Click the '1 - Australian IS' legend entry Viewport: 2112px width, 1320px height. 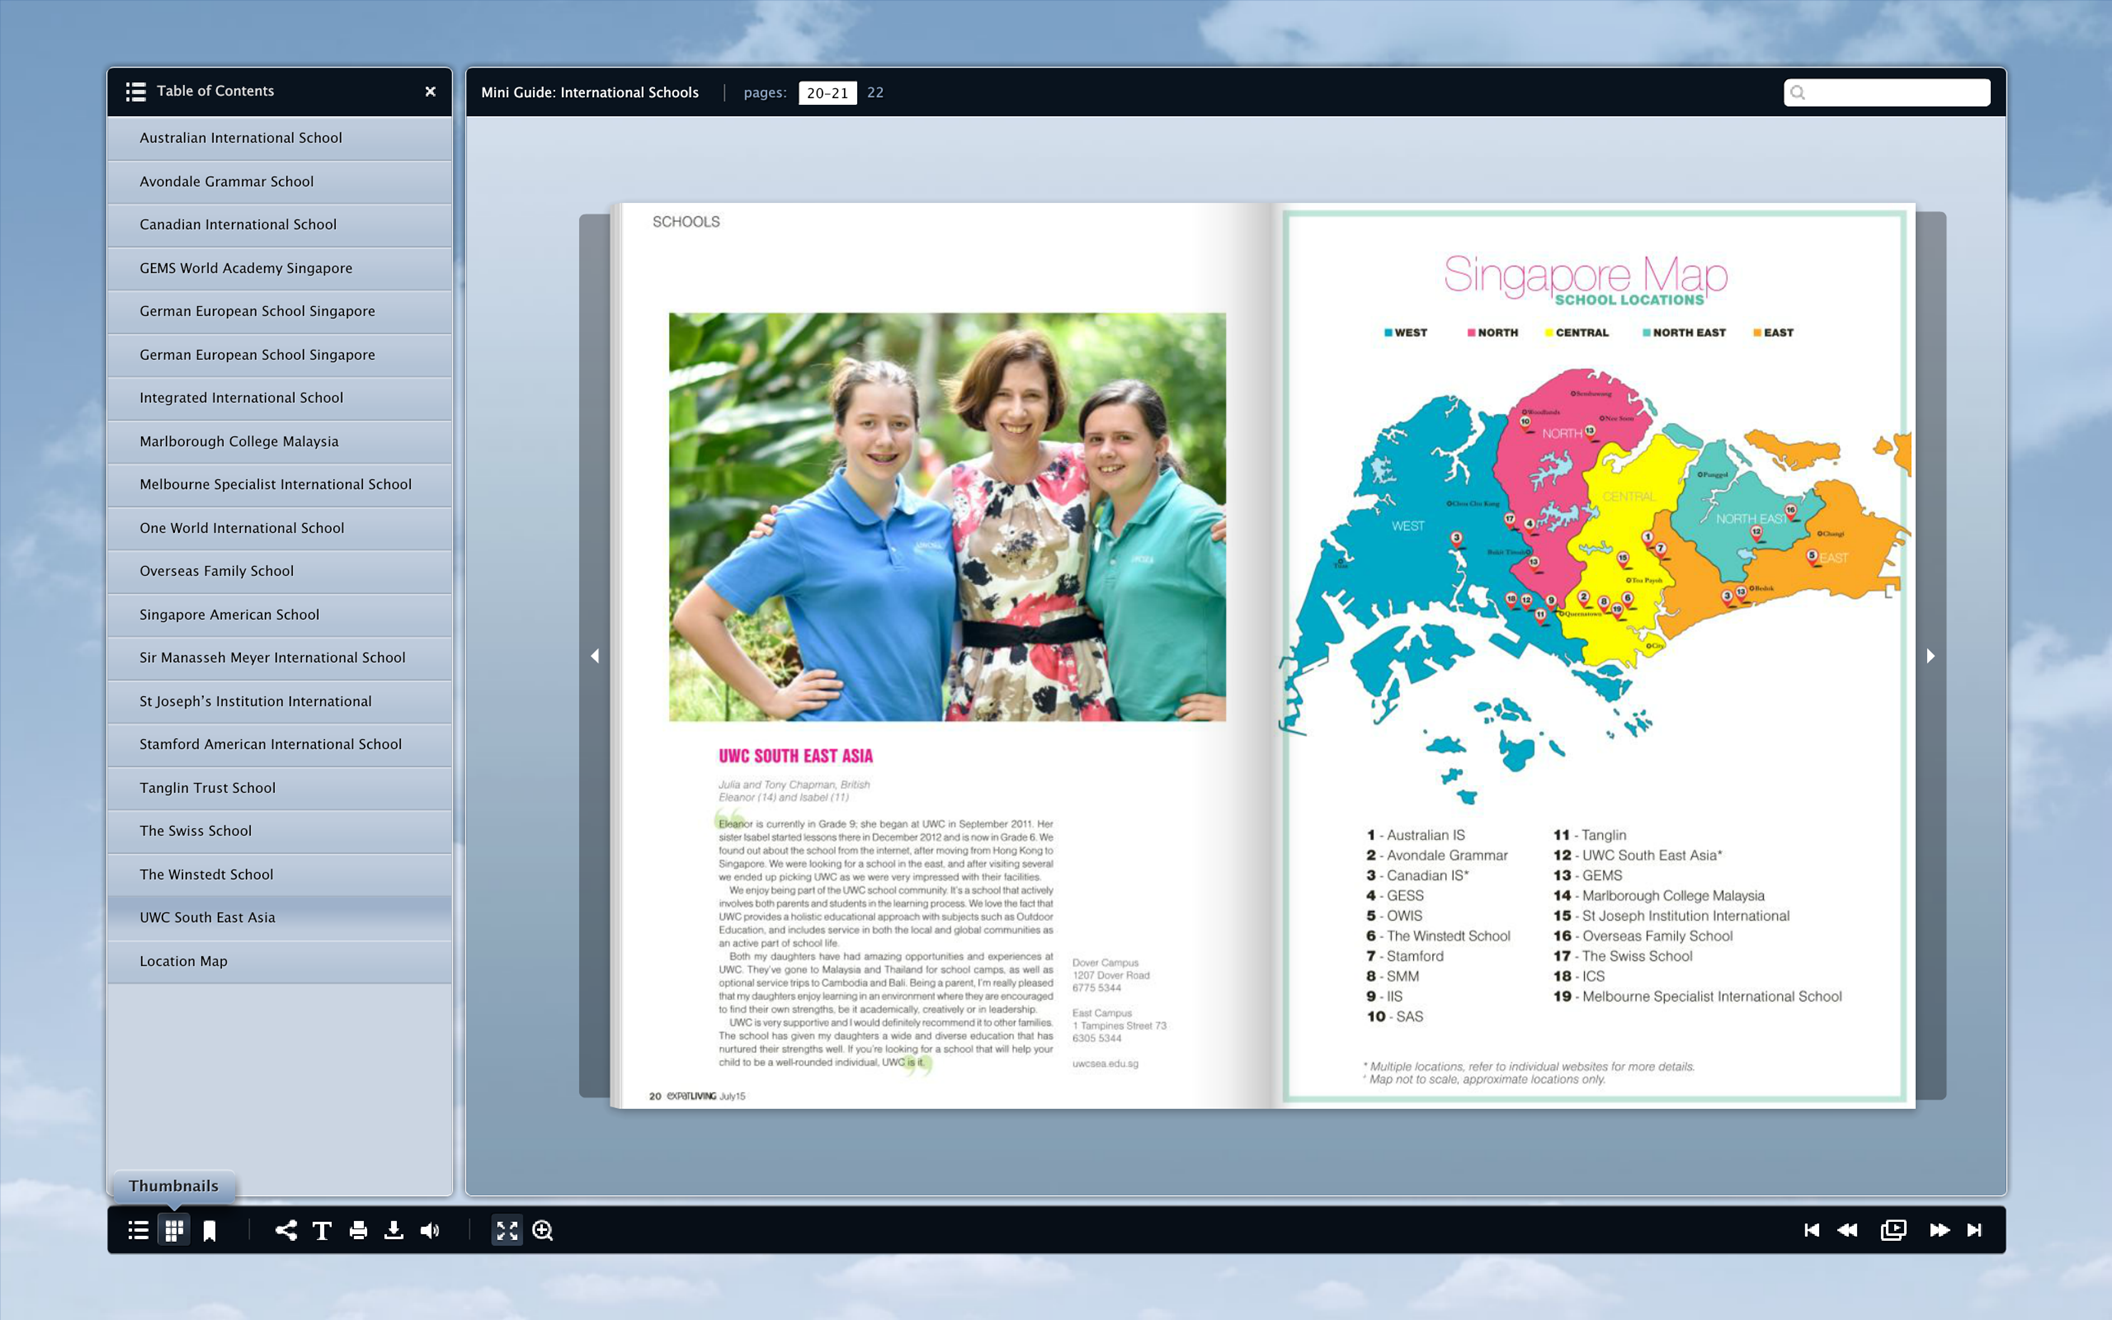tap(1415, 835)
